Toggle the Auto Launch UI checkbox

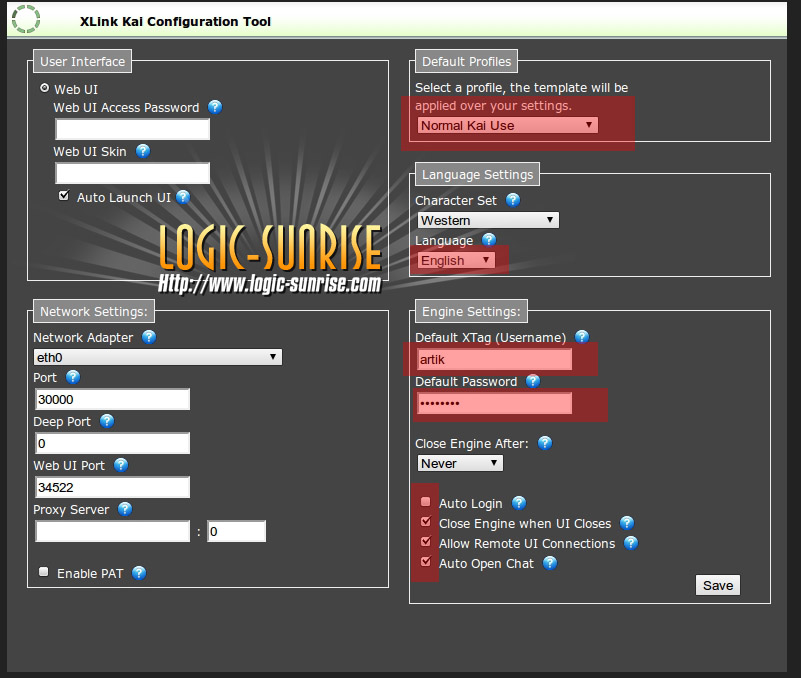pyautogui.click(x=64, y=196)
